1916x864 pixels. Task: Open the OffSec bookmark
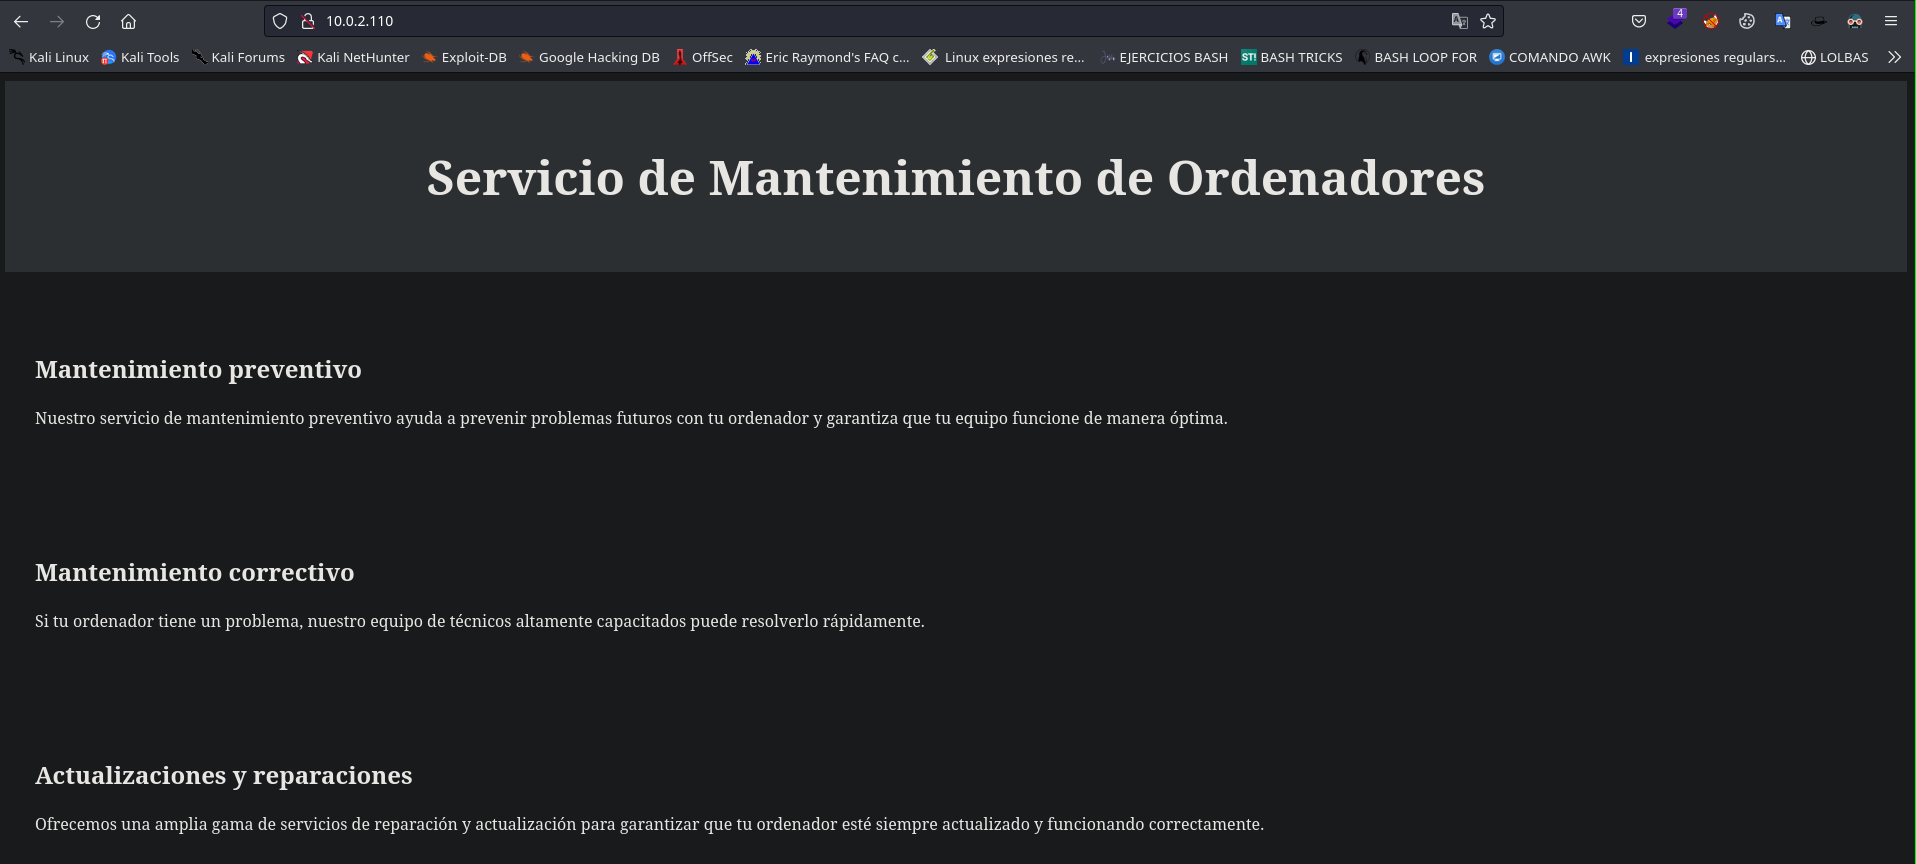tap(703, 57)
